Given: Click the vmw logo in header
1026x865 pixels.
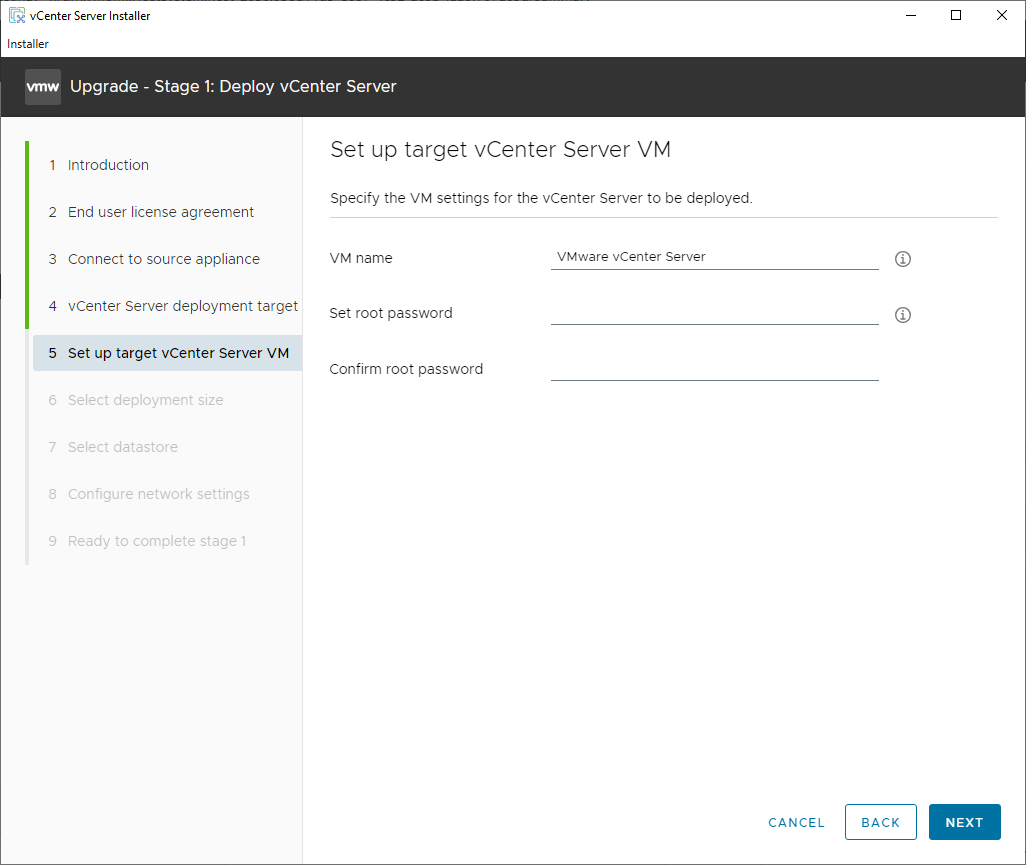Looking at the screenshot, I should coord(43,87).
